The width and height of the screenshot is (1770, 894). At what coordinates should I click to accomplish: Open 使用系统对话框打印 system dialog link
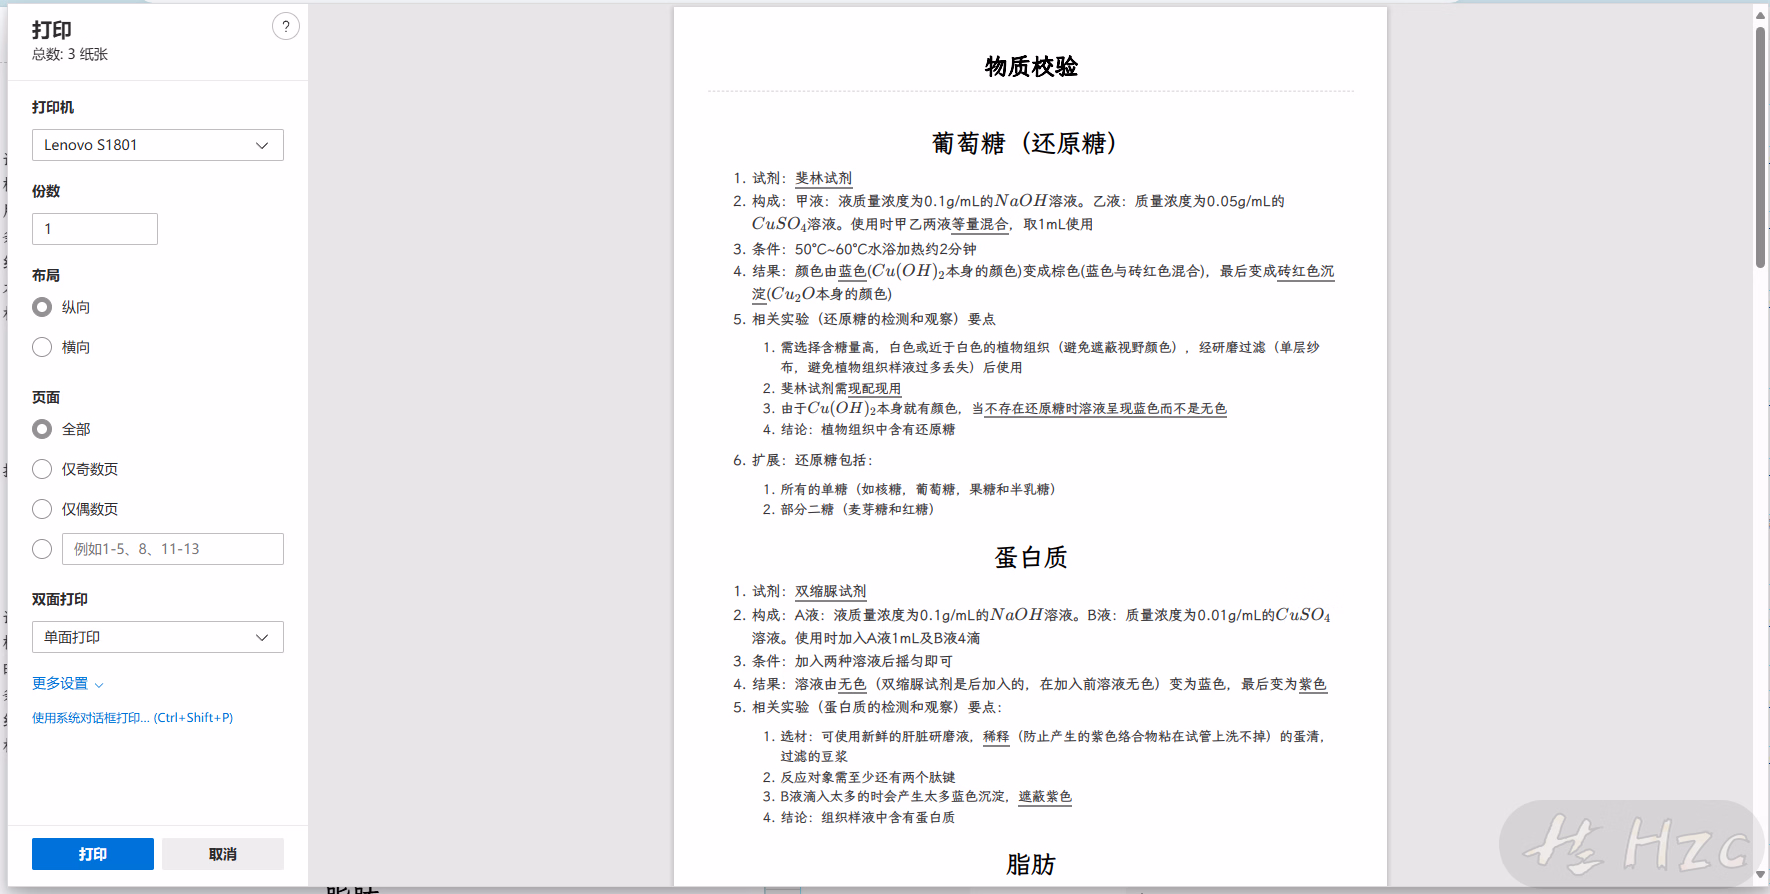(132, 718)
